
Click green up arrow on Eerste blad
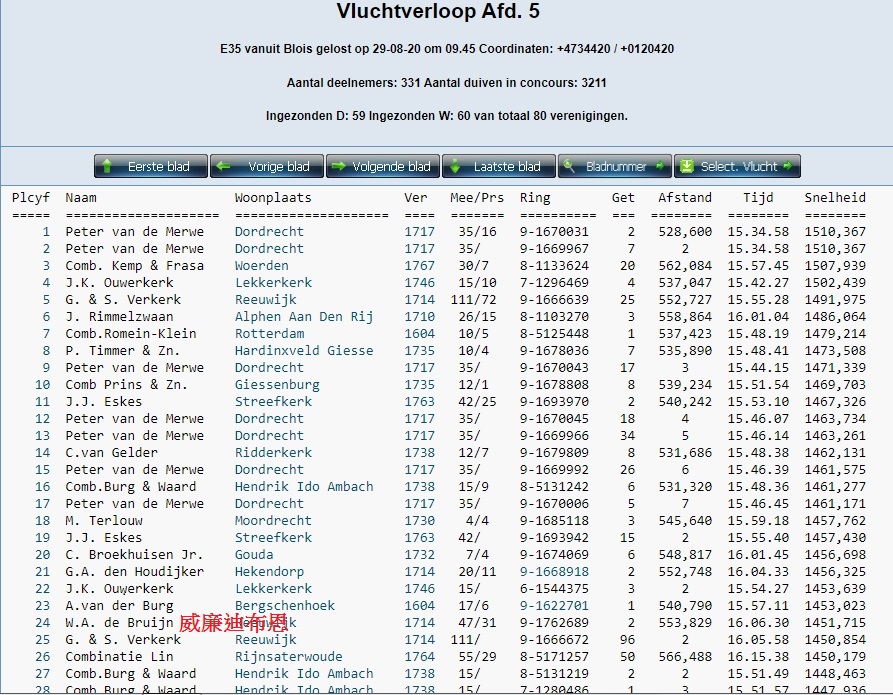[106, 166]
